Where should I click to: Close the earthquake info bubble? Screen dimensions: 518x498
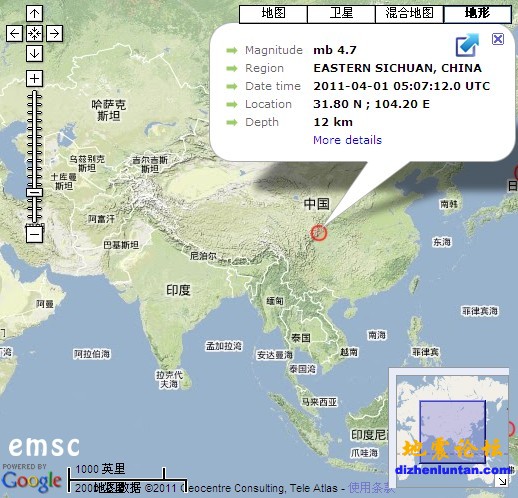point(498,39)
